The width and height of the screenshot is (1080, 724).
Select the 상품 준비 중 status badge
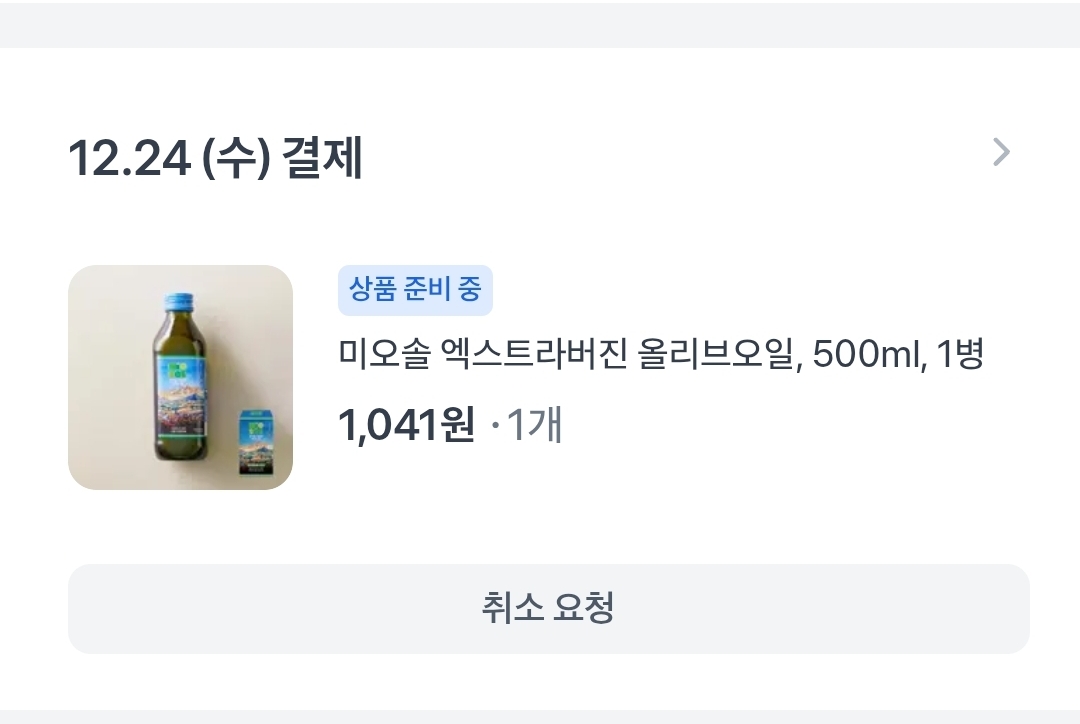(415, 290)
